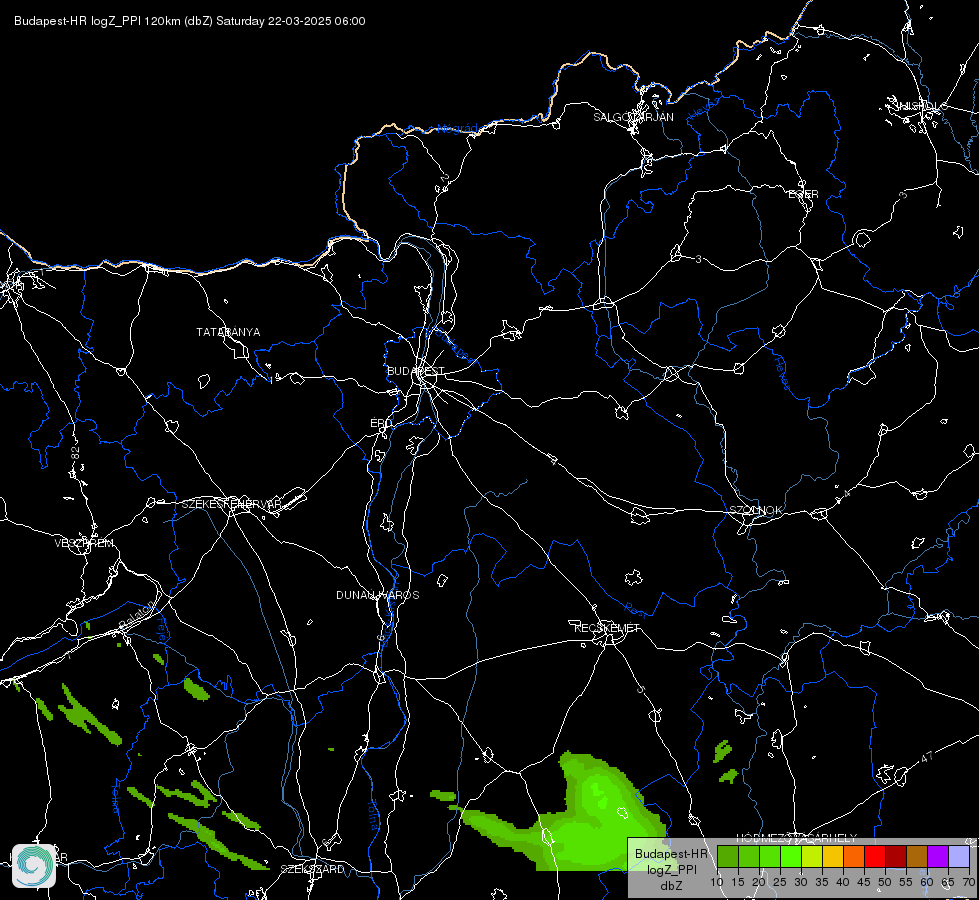The height and width of the screenshot is (900, 979).
Task: Click the BUDAPEST city label
Action: (x=415, y=371)
